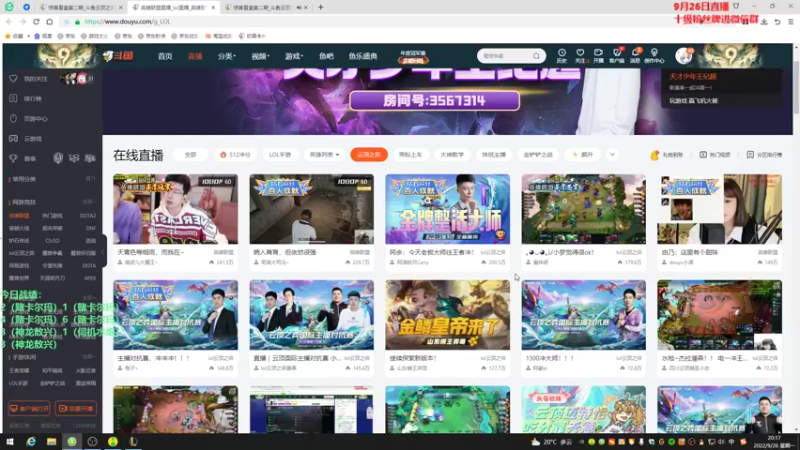Switch to the third browser tab with audio
Viewport: 800px width, 450px height.
265,7
